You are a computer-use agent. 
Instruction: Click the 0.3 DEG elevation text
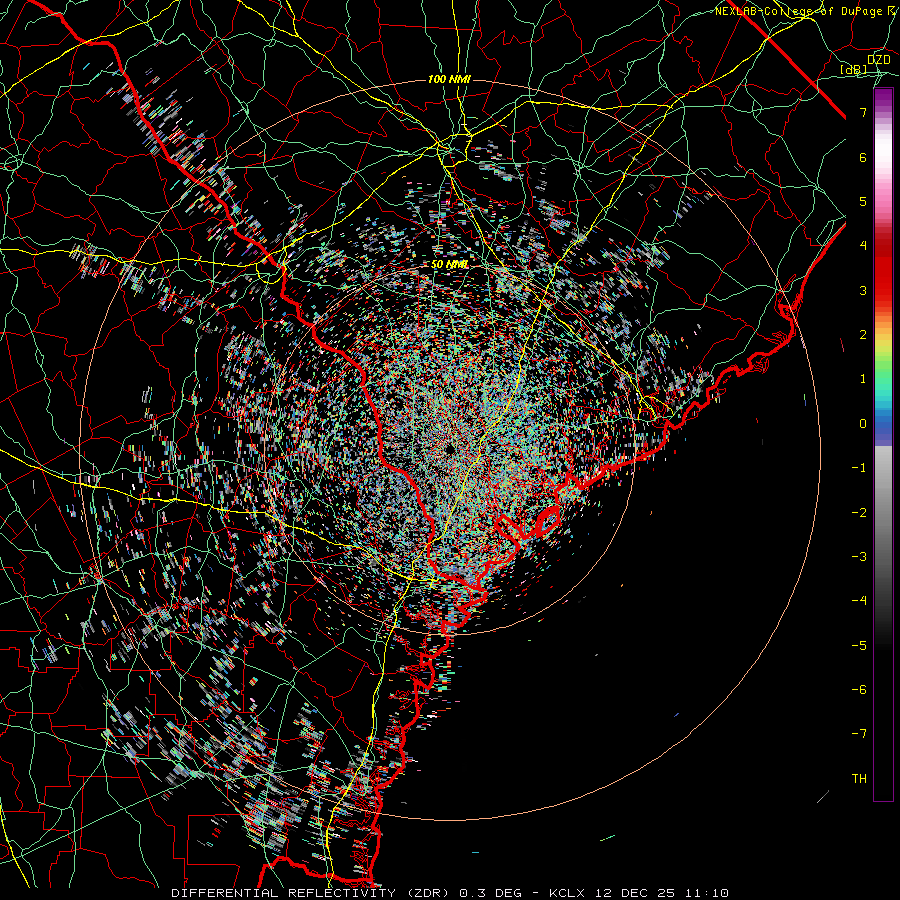click(490, 893)
